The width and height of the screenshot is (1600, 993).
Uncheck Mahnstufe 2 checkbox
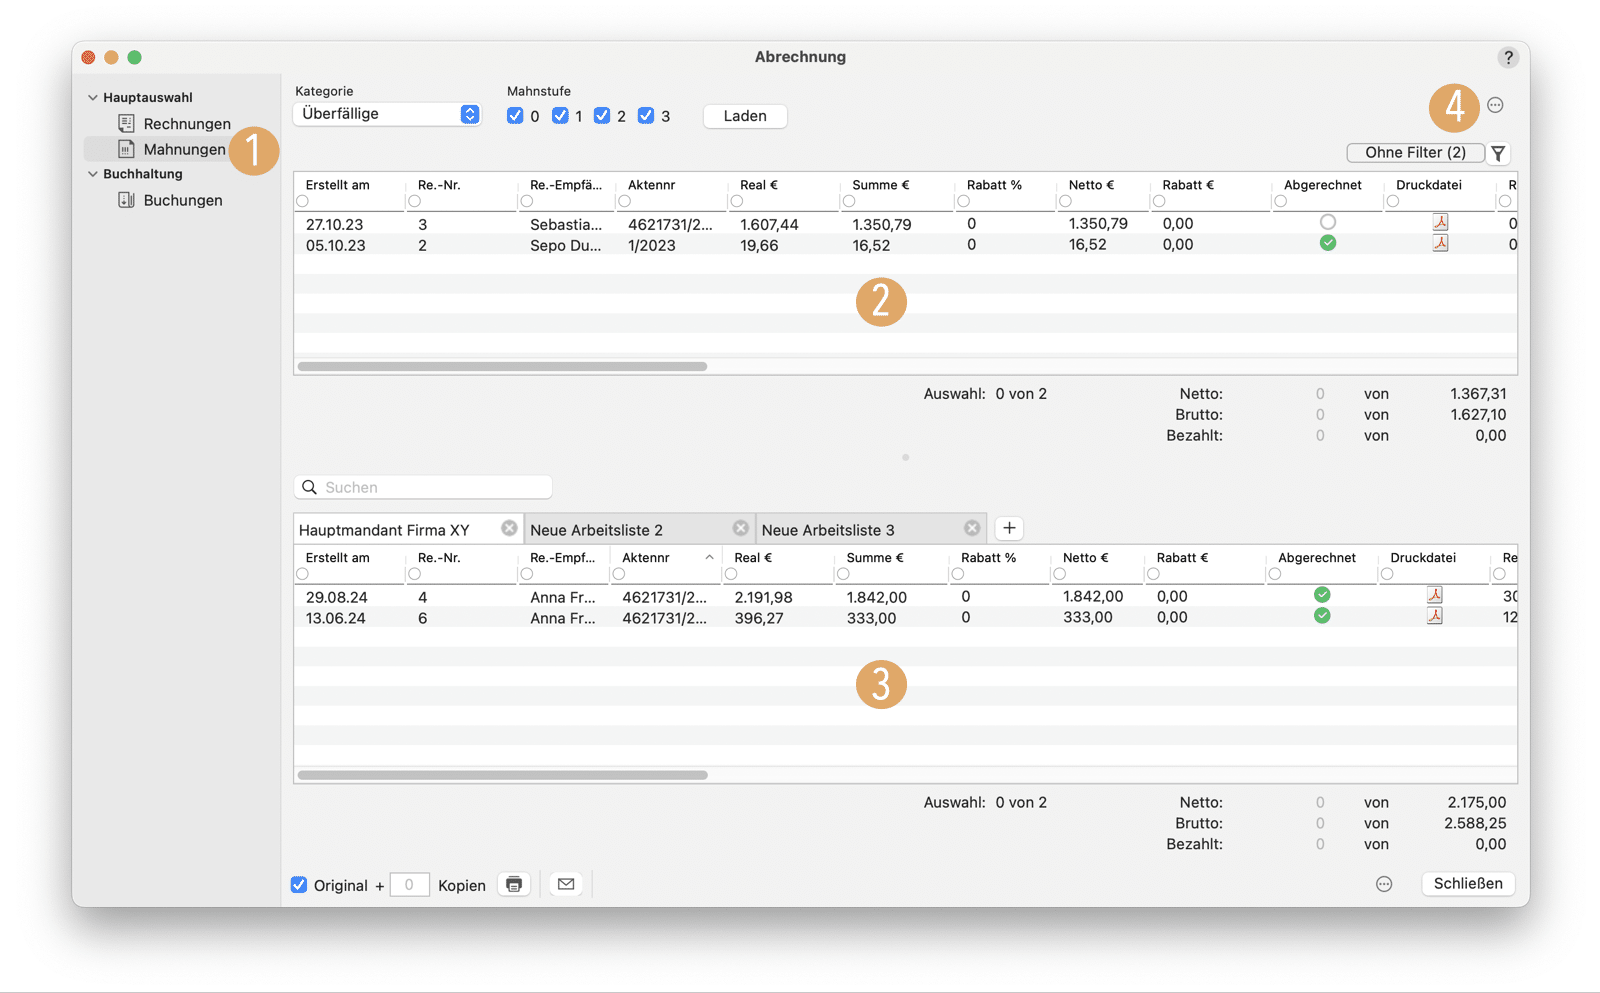[602, 116]
